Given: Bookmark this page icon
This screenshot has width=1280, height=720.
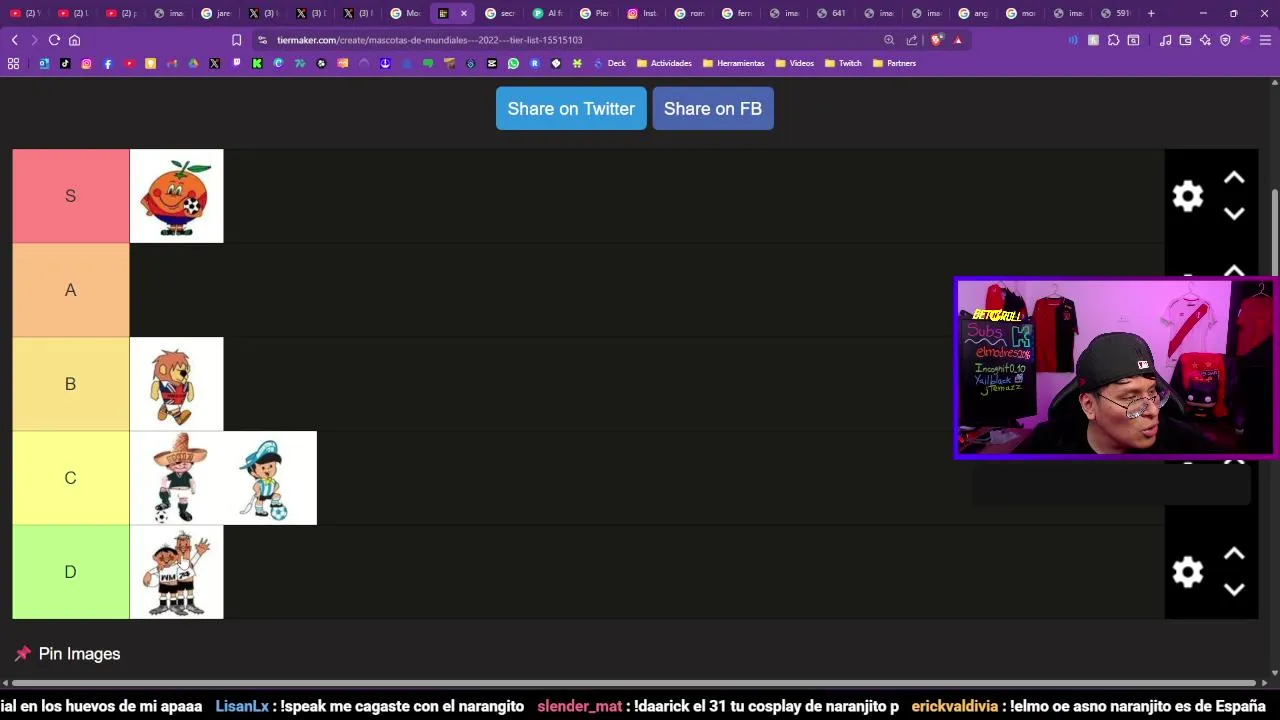Looking at the screenshot, I should point(236,40).
